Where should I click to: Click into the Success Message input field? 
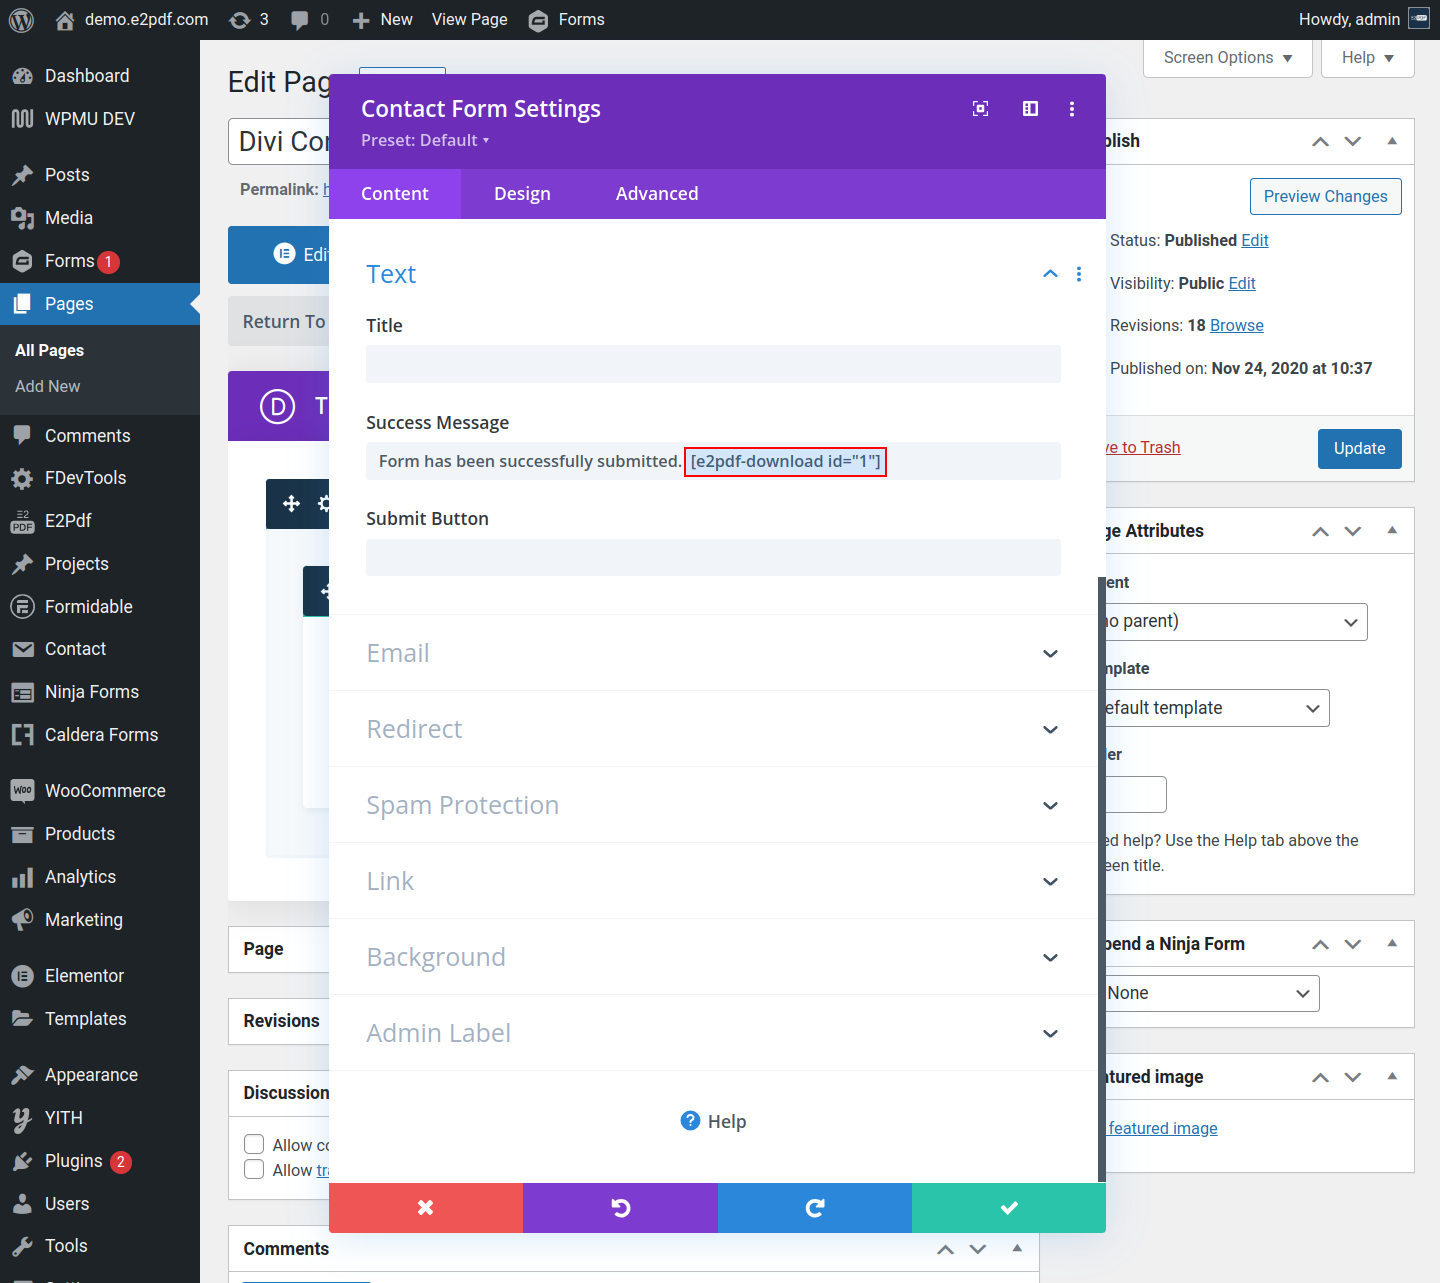(x=970, y=461)
